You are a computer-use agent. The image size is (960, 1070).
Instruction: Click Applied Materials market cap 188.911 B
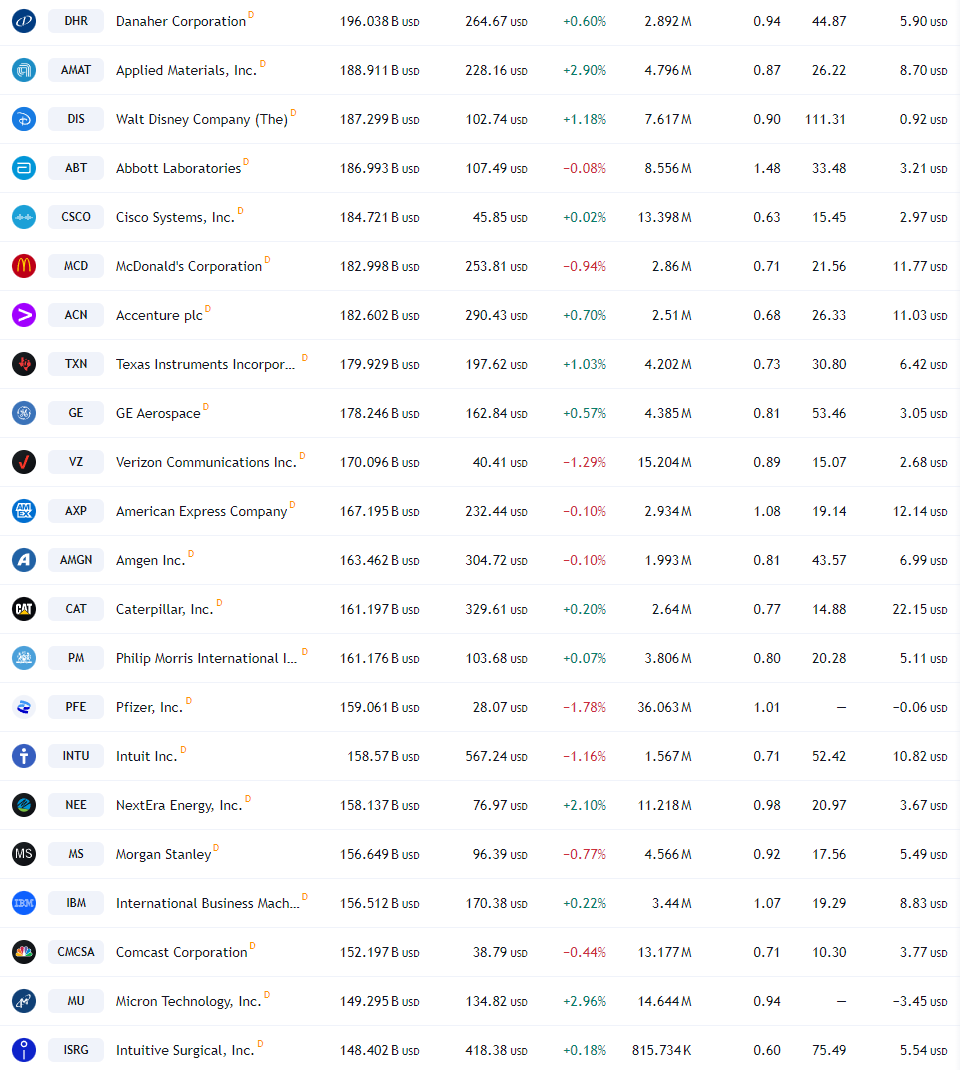point(379,70)
